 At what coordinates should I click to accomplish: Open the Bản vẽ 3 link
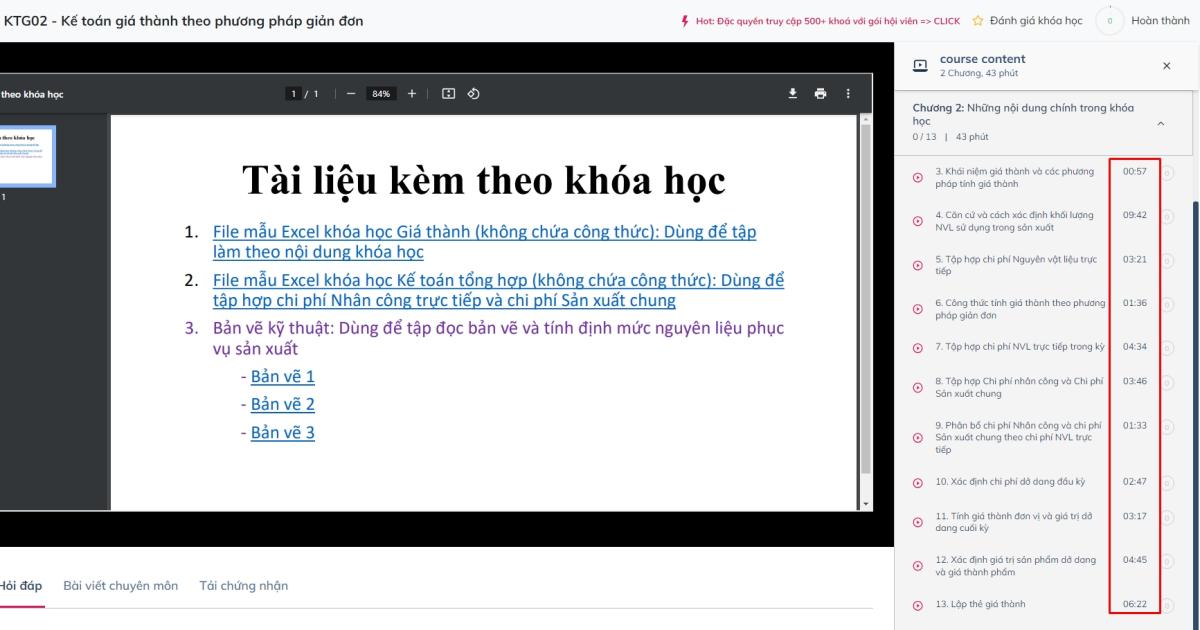point(283,432)
